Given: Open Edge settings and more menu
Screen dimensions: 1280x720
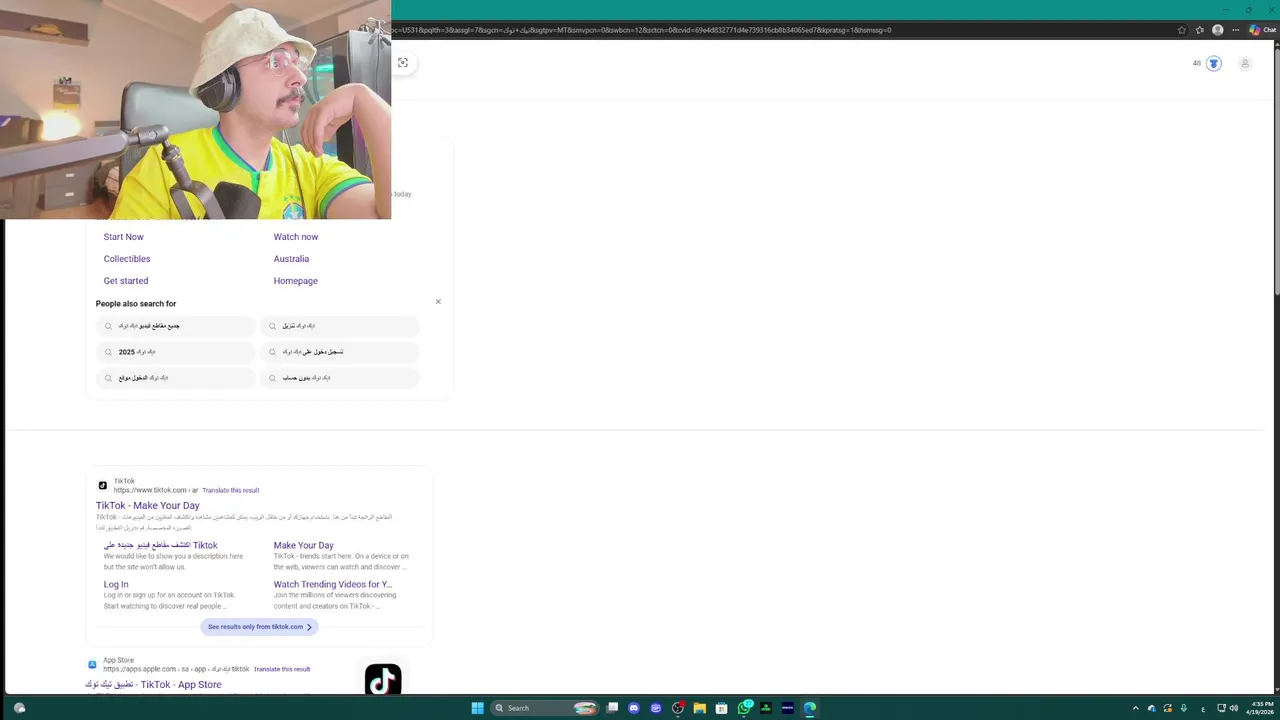Looking at the screenshot, I should tap(1234, 30).
